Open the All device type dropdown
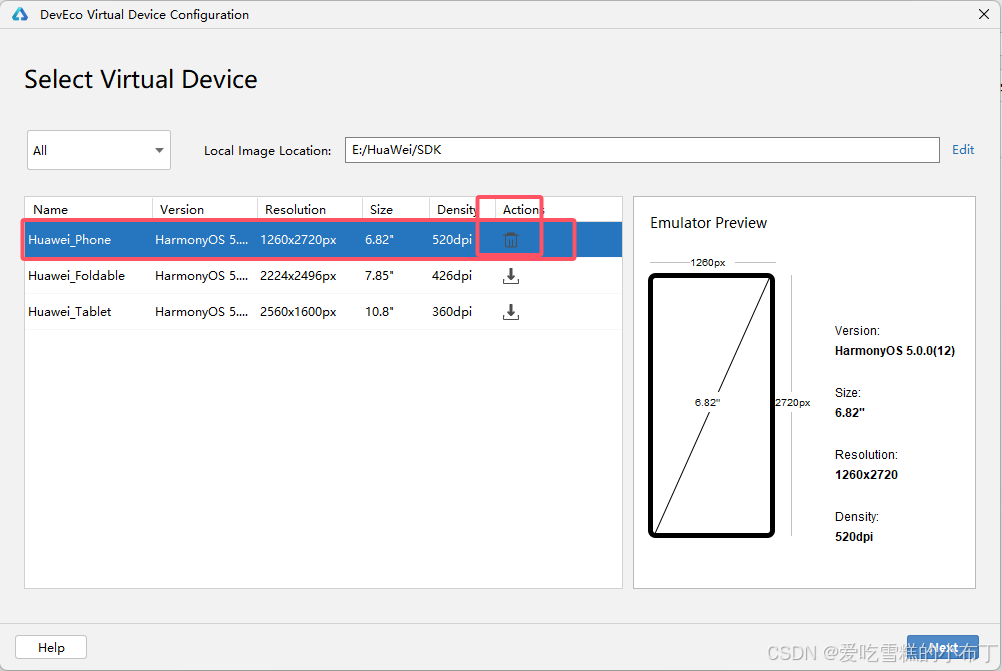 (x=98, y=150)
